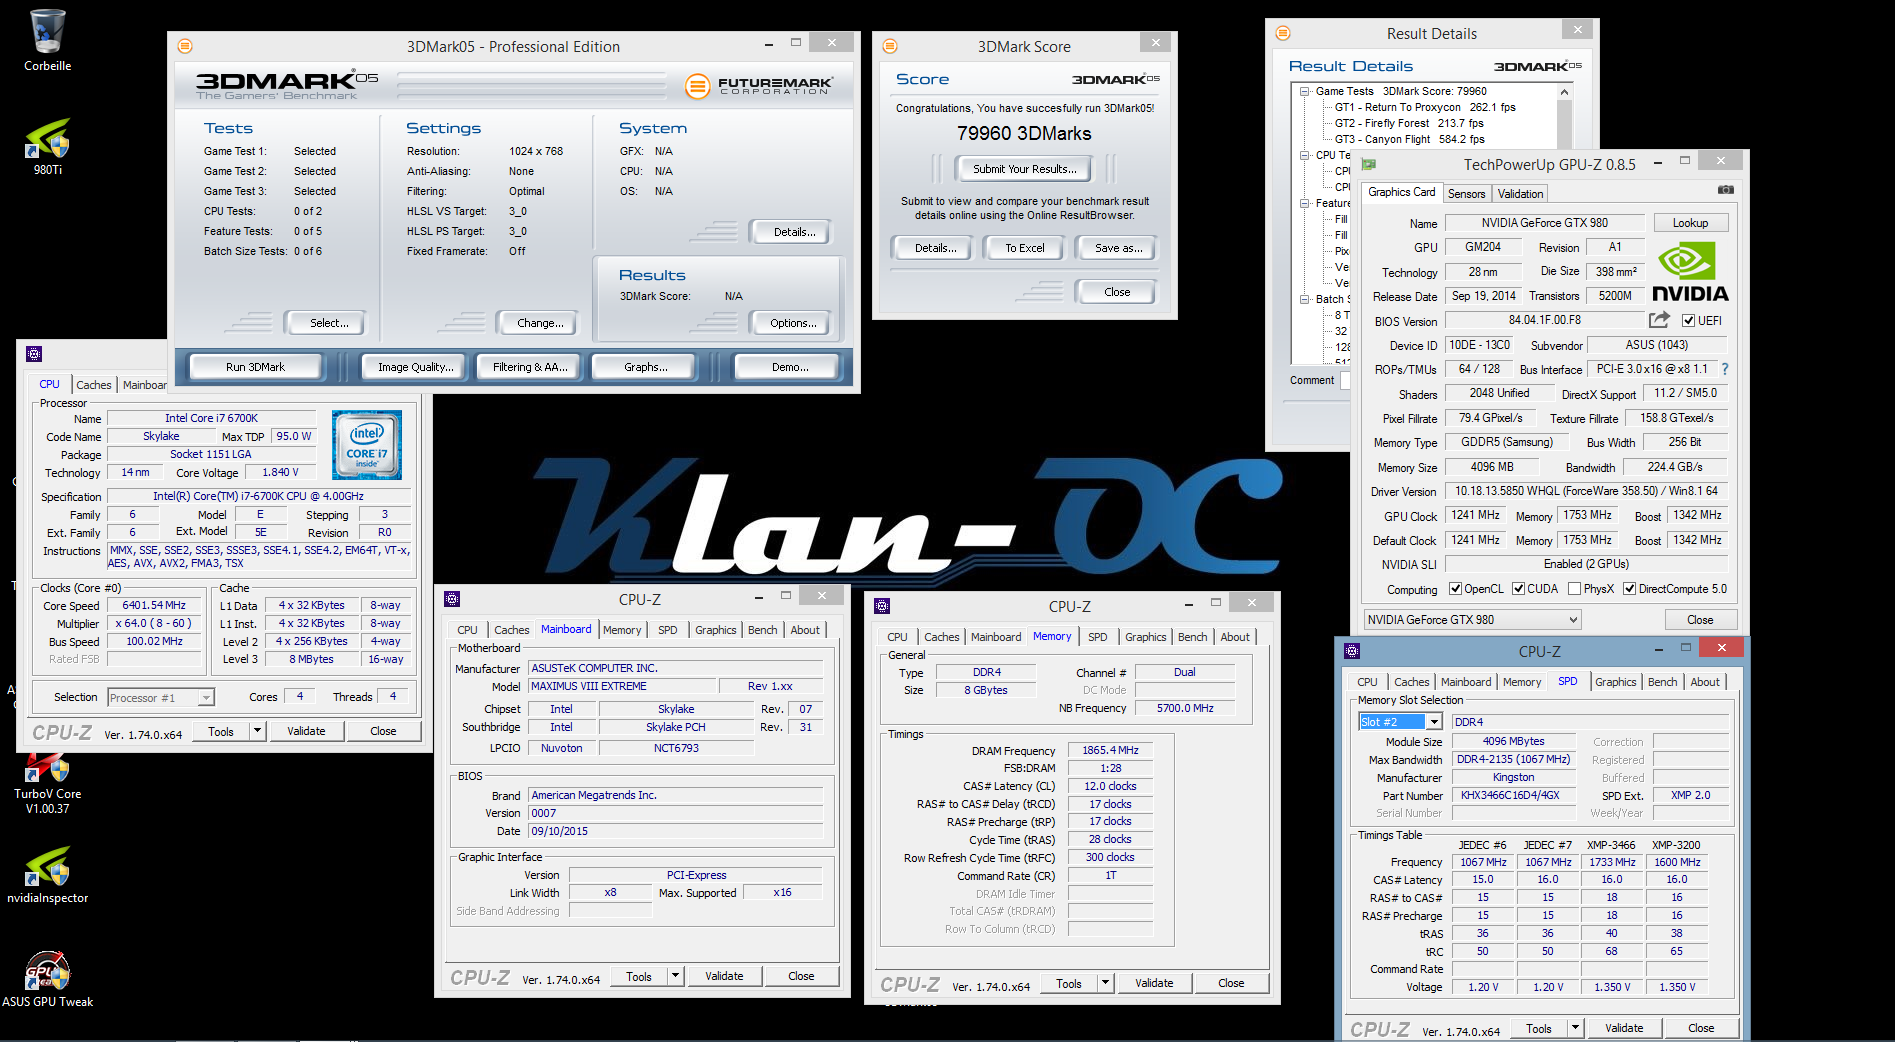Click the To Excel button

pyautogui.click(x=1024, y=248)
